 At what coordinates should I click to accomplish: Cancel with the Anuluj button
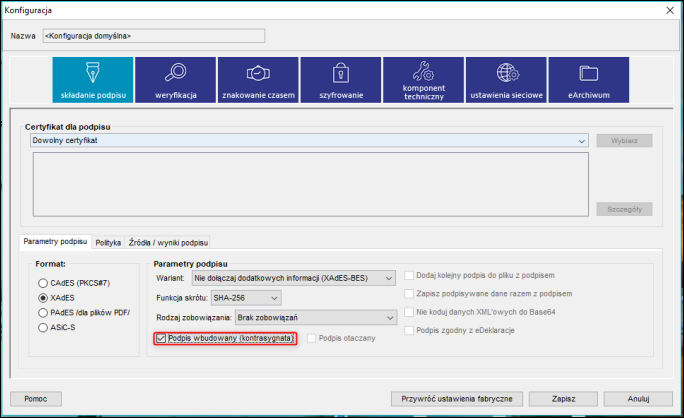pos(638,399)
